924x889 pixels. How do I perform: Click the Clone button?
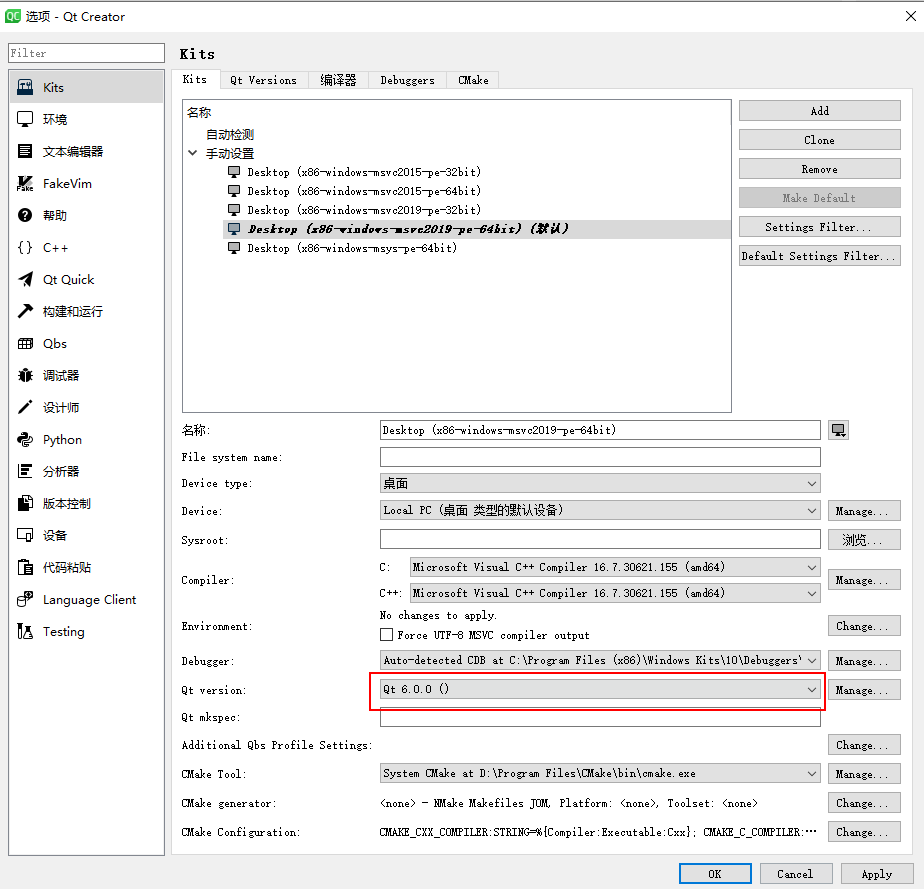[x=820, y=140]
